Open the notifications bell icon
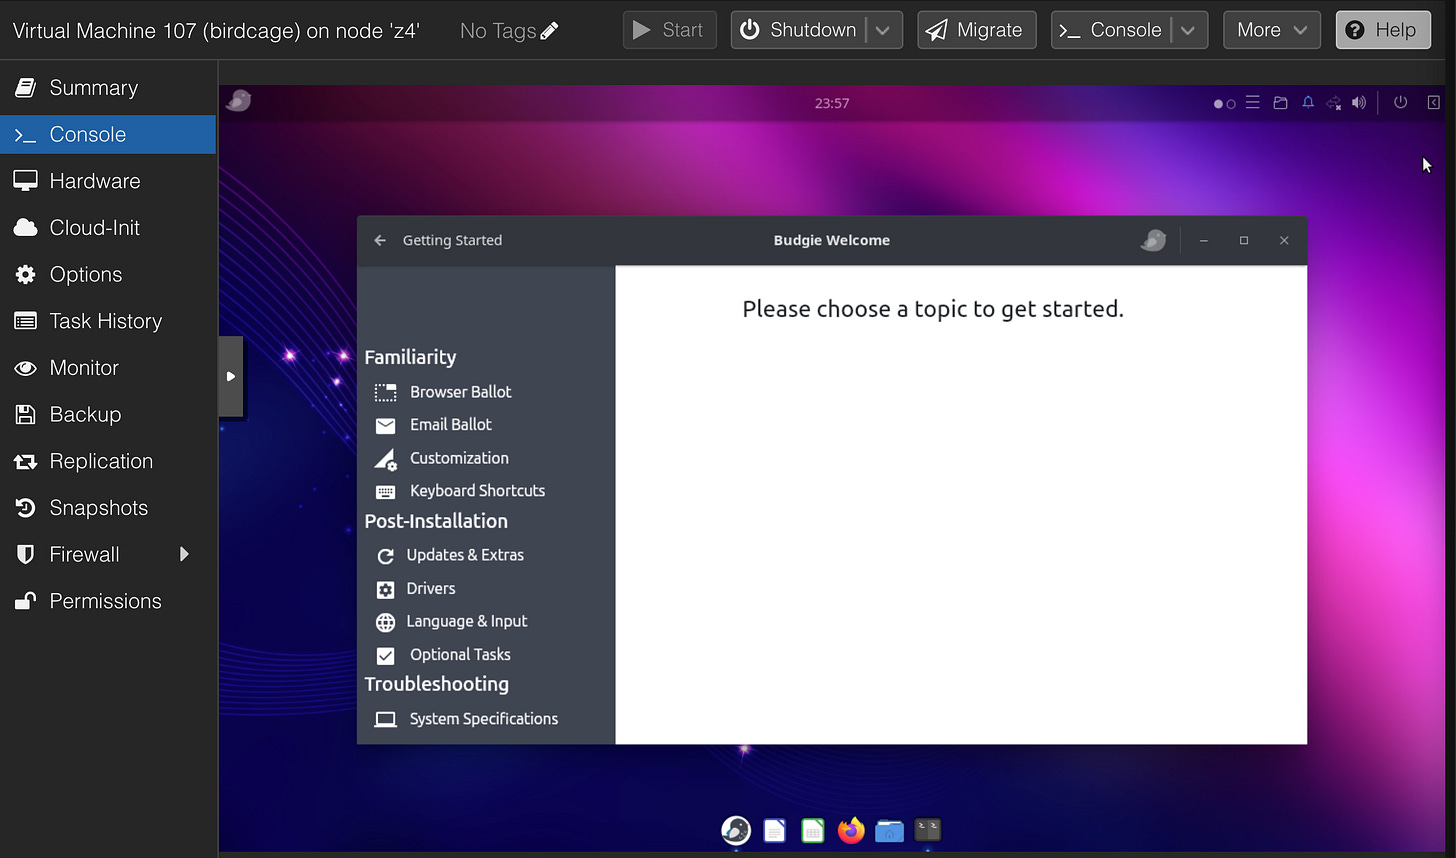Image resolution: width=1456 pixels, height=858 pixels. tap(1307, 103)
